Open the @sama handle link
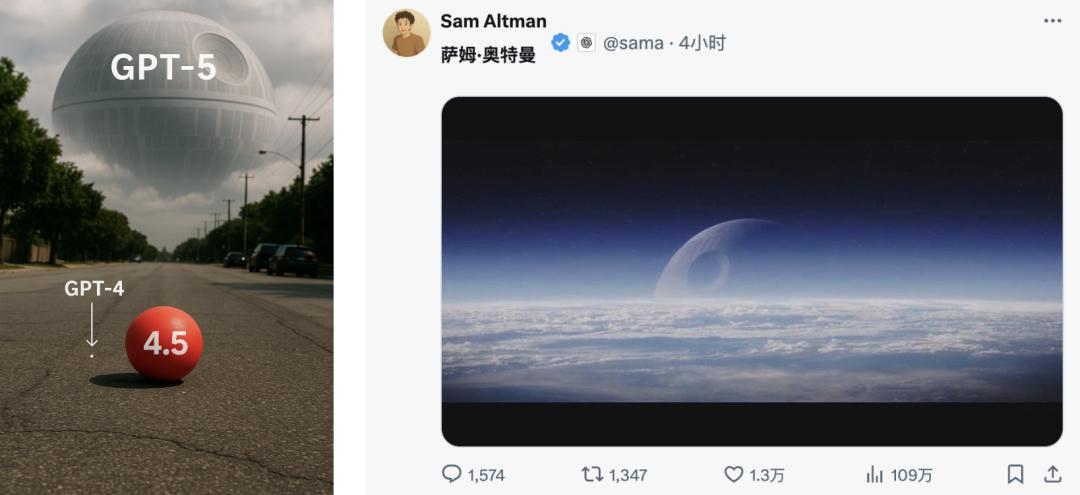 coord(633,43)
